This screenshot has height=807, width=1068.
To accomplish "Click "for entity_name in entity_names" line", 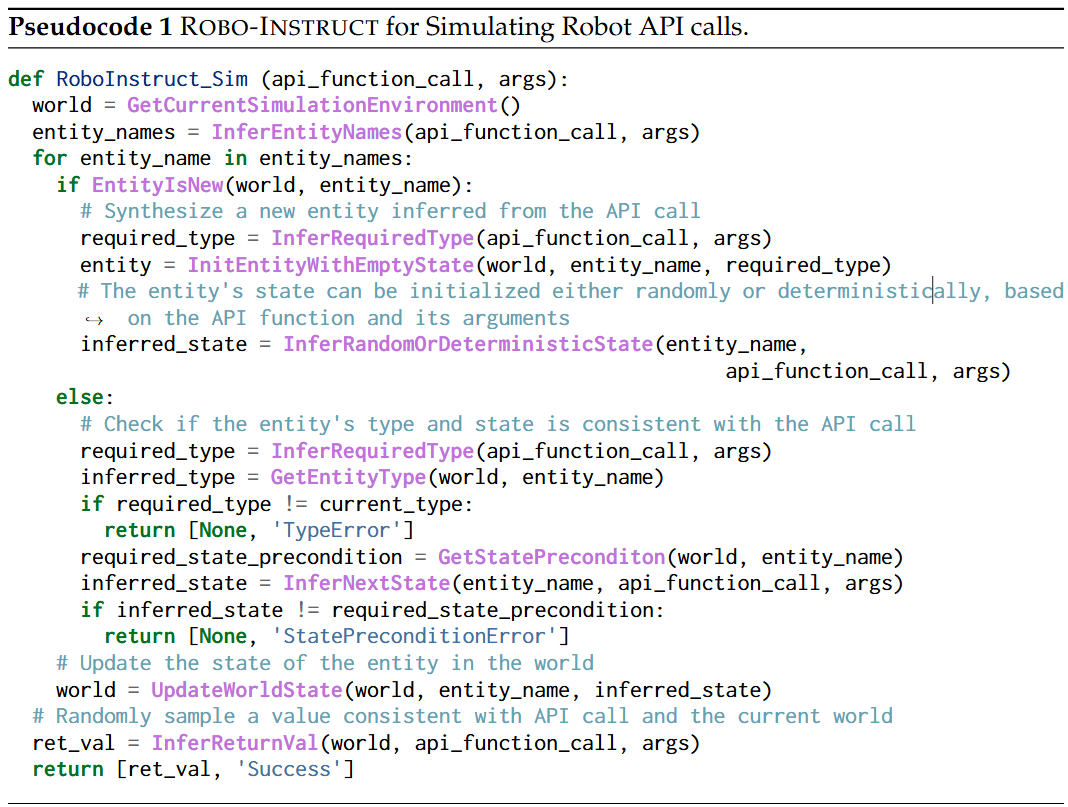I will [x=223, y=159].
